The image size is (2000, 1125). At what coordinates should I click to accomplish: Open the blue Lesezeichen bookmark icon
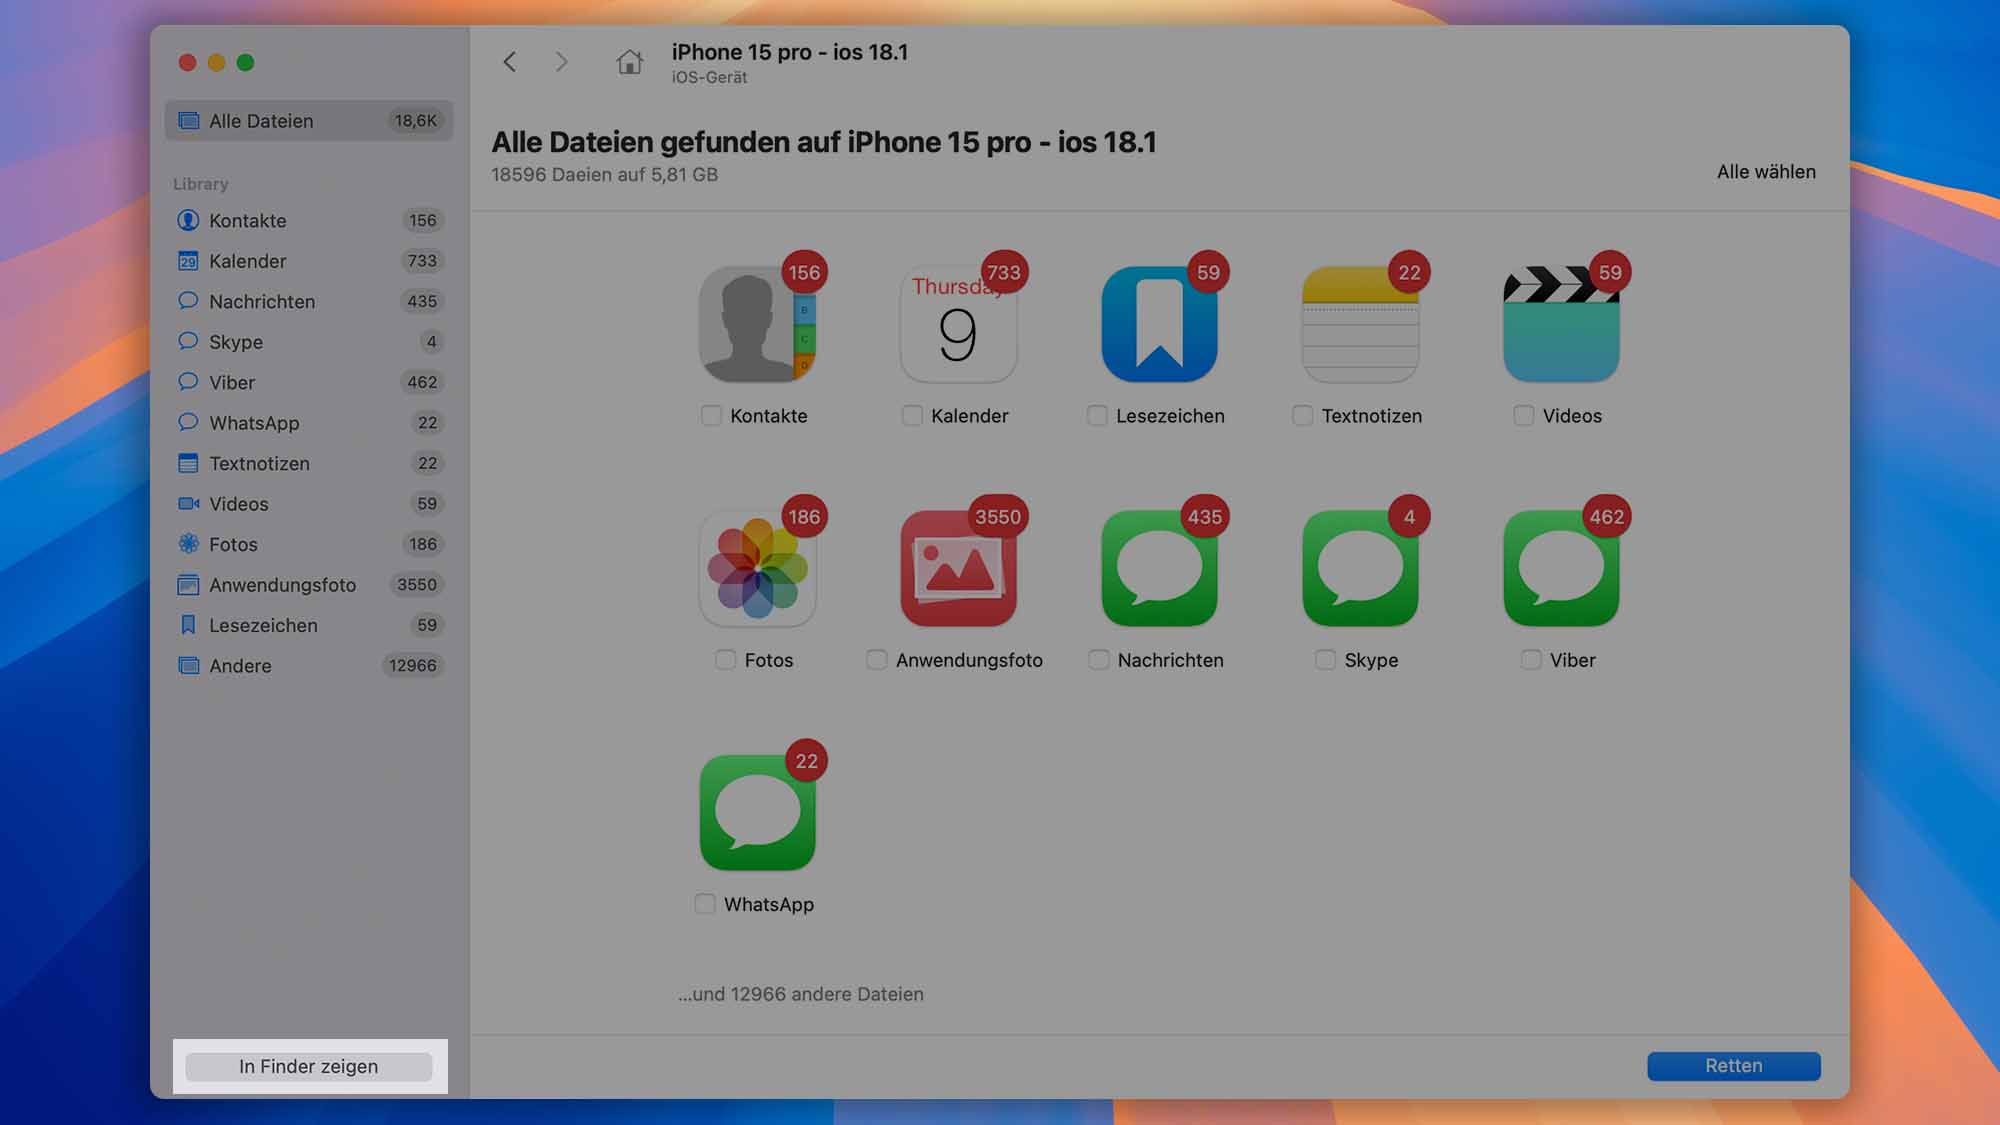pos(1160,324)
